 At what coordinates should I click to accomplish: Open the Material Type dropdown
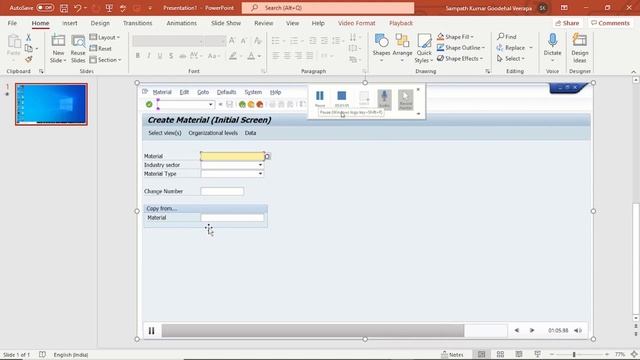point(260,174)
